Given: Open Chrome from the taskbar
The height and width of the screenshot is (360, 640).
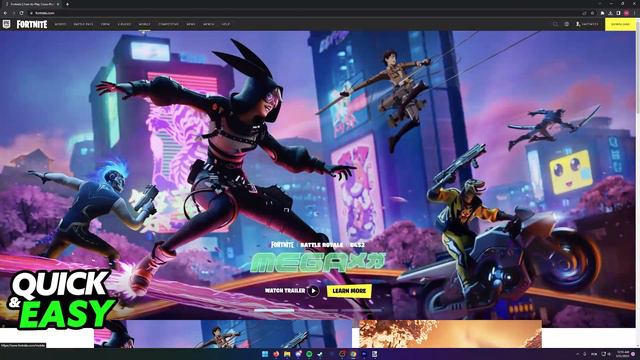Looking at the screenshot, I should pyautogui.click(x=353, y=354).
